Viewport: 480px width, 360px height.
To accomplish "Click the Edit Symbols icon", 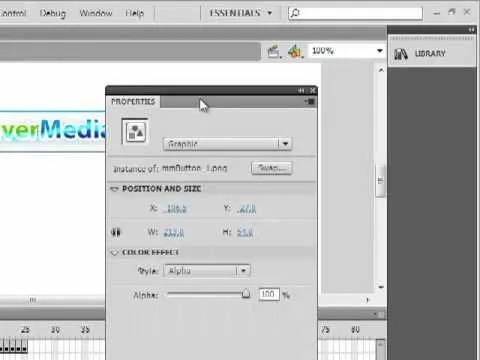I will pos(295,51).
